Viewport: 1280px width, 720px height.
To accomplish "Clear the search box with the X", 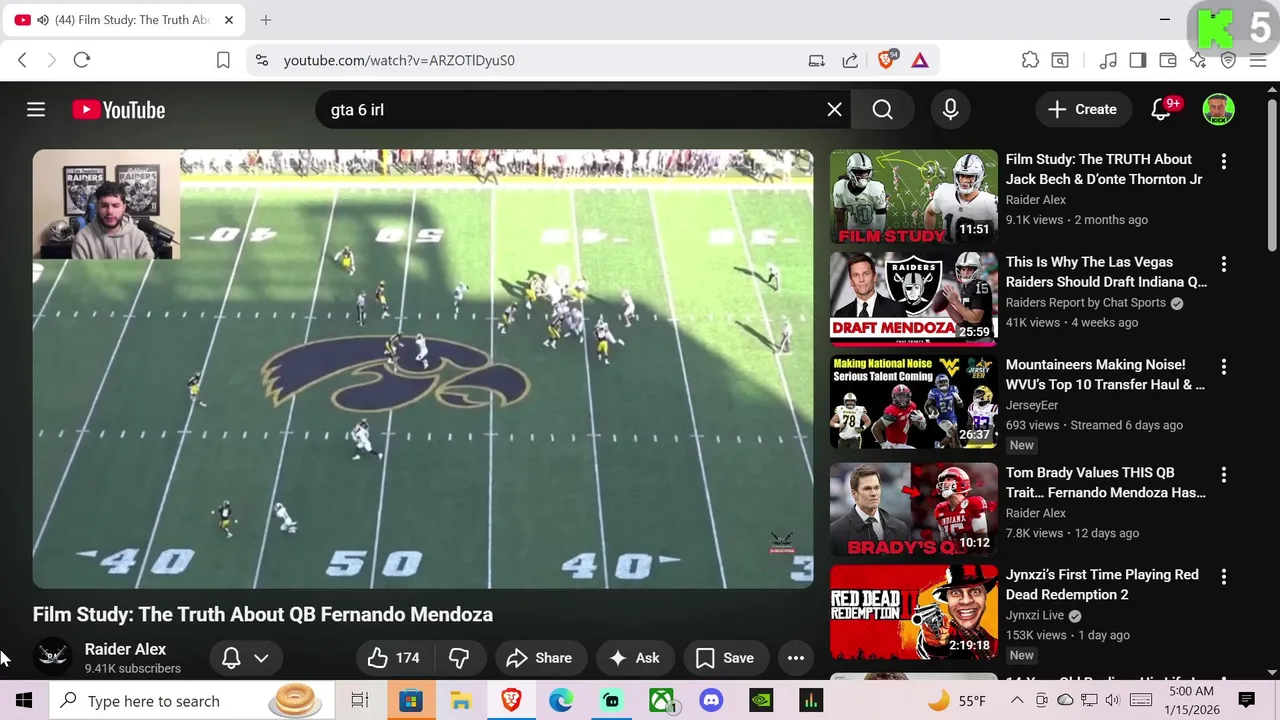I will [x=834, y=110].
